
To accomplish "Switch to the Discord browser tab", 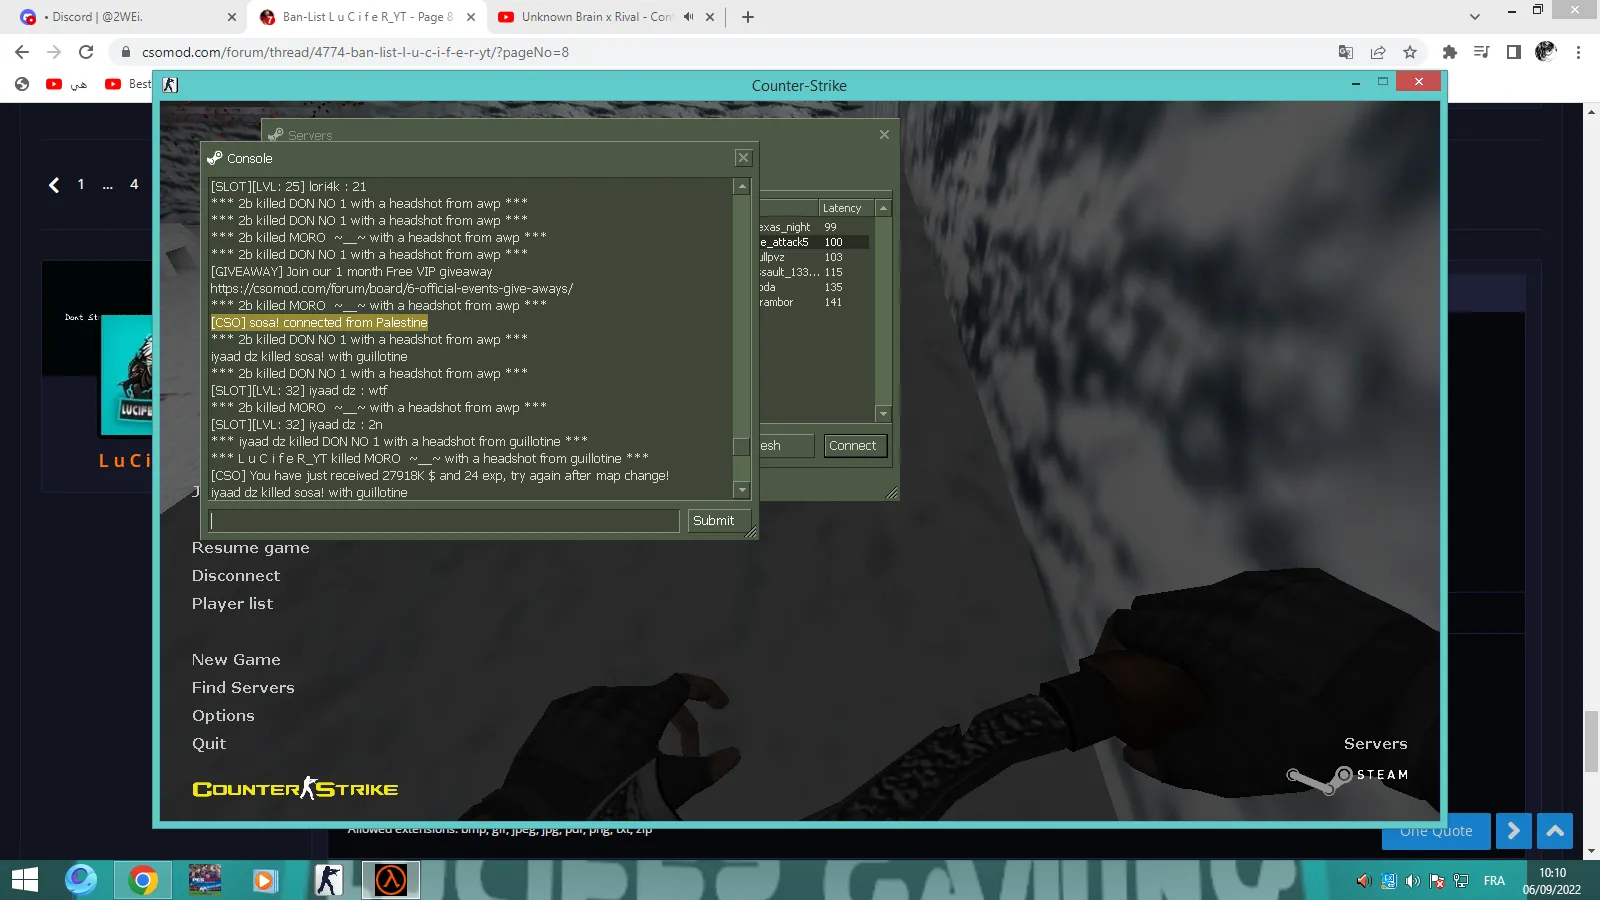I will [125, 17].
